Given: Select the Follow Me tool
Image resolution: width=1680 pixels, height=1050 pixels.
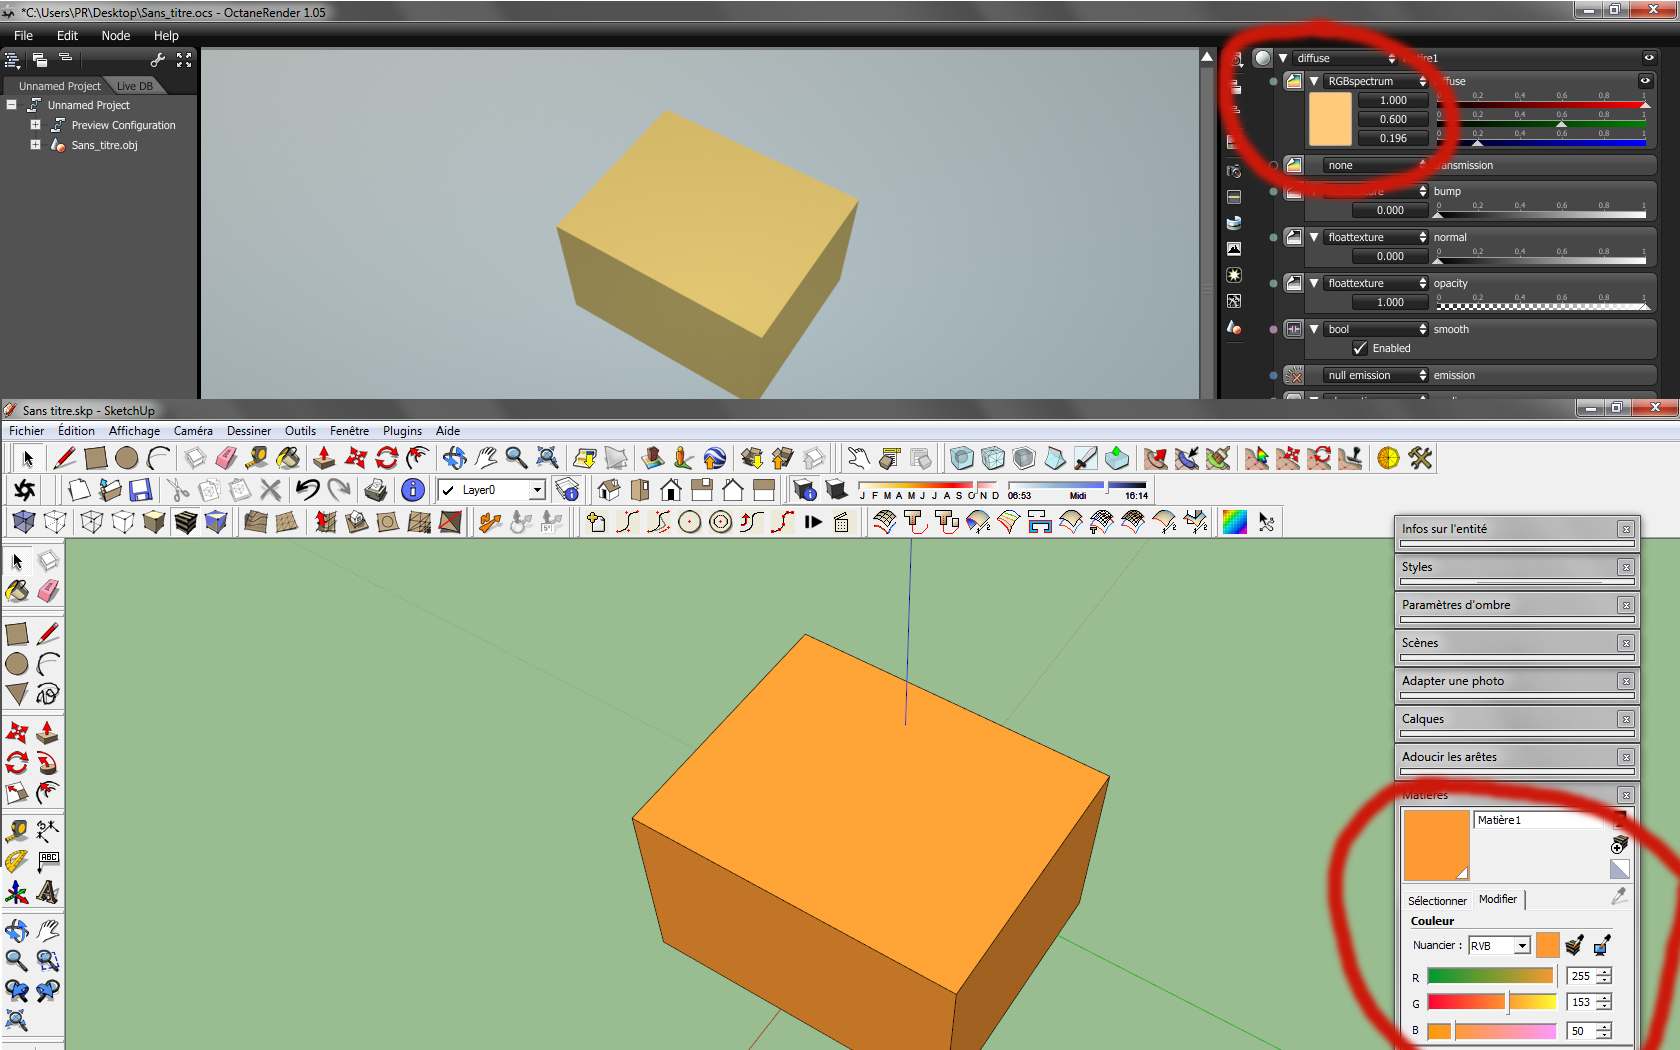Looking at the screenshot, I should (48, 764).
